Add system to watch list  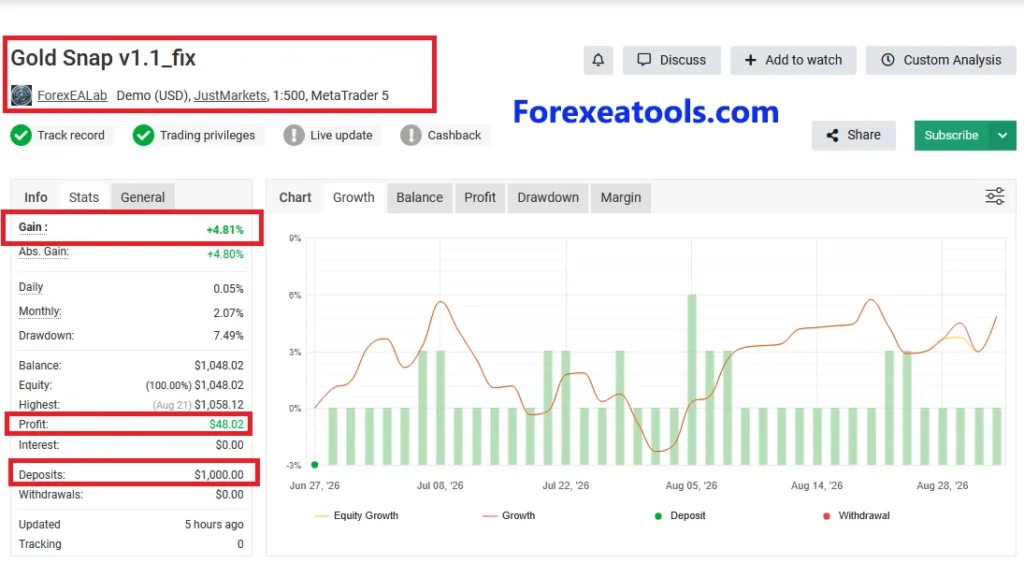pyautogui.click(x=793, y=60)
